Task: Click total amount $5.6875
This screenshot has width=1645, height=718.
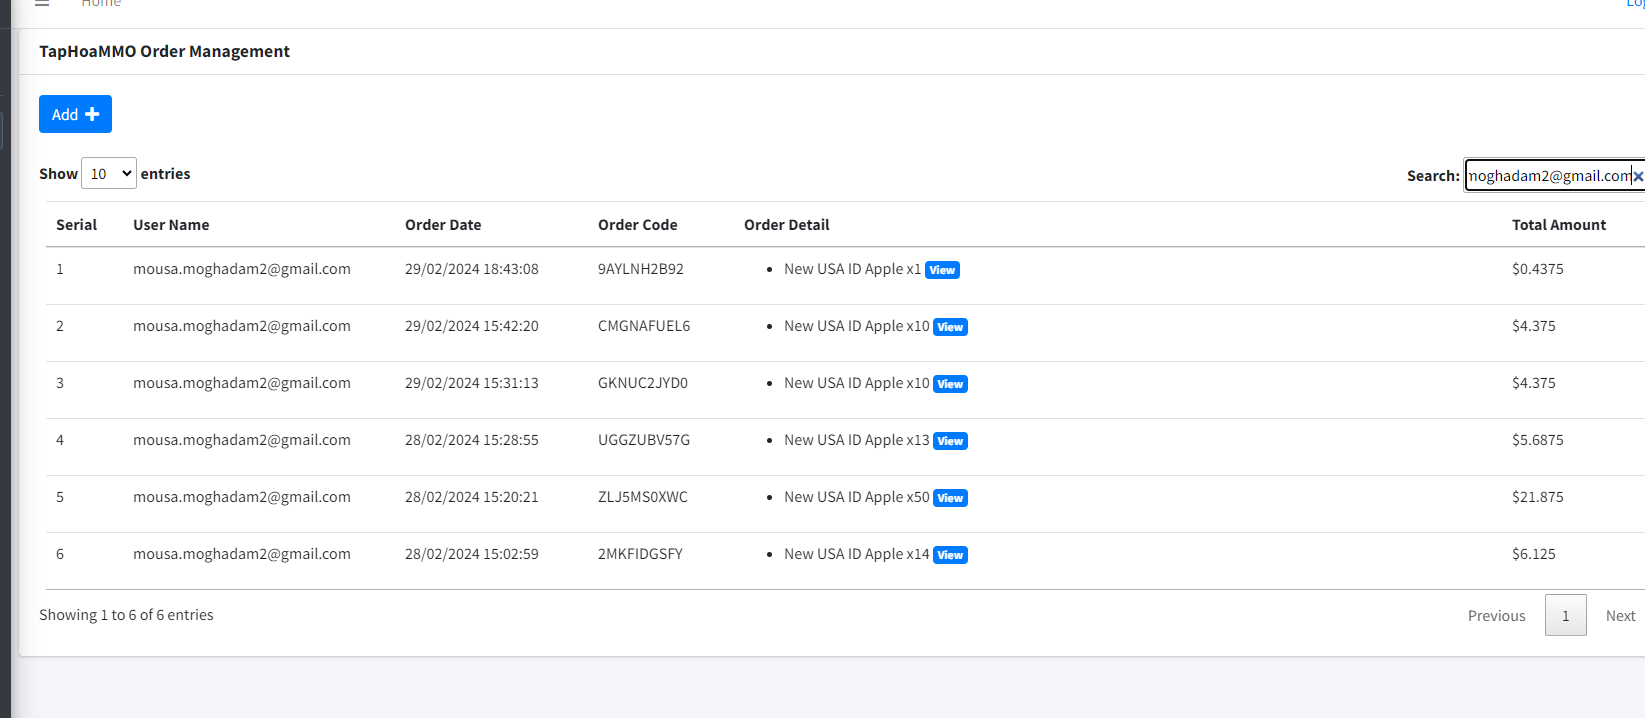Action: point(1538,440)
